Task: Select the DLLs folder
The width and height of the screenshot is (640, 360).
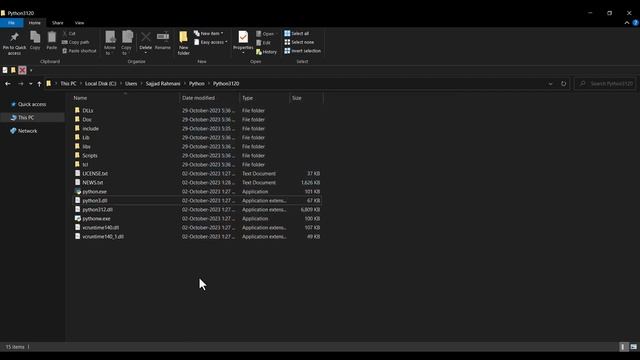Action: coord(87,111)
